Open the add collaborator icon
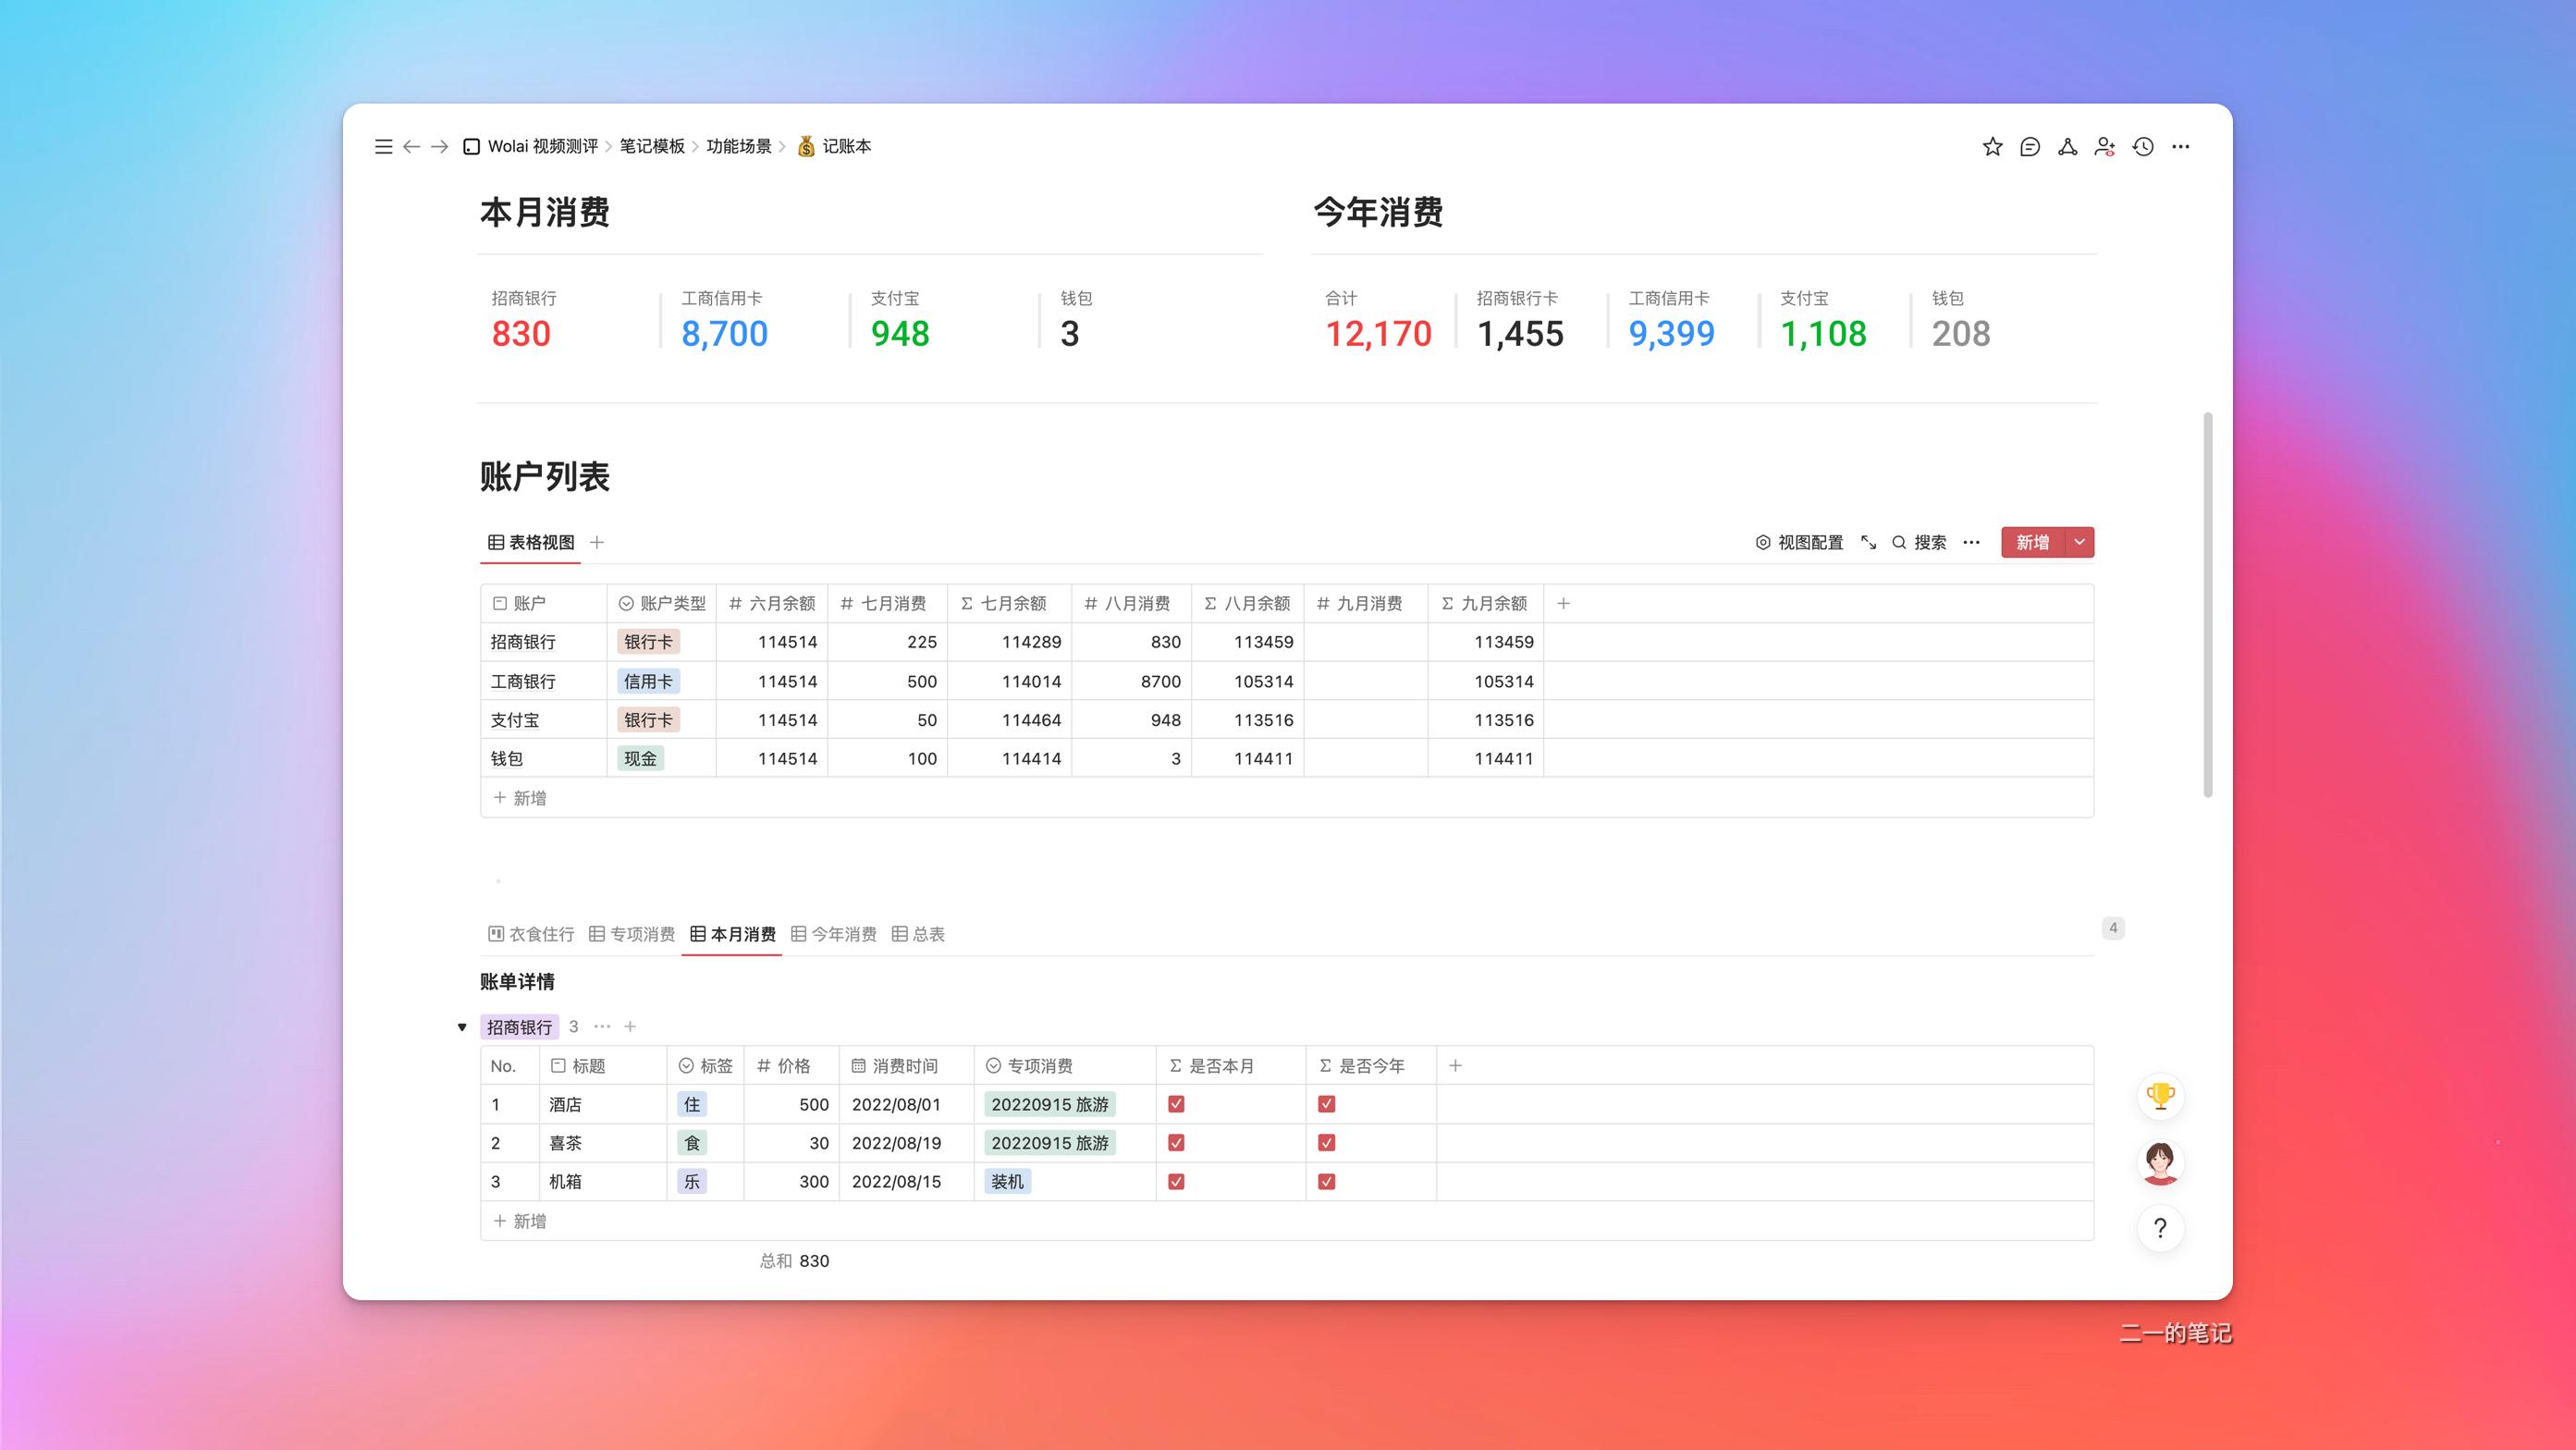The width and height of the screenshot is (2576, 1450). pyautogui.click(x=2104, y=146)
